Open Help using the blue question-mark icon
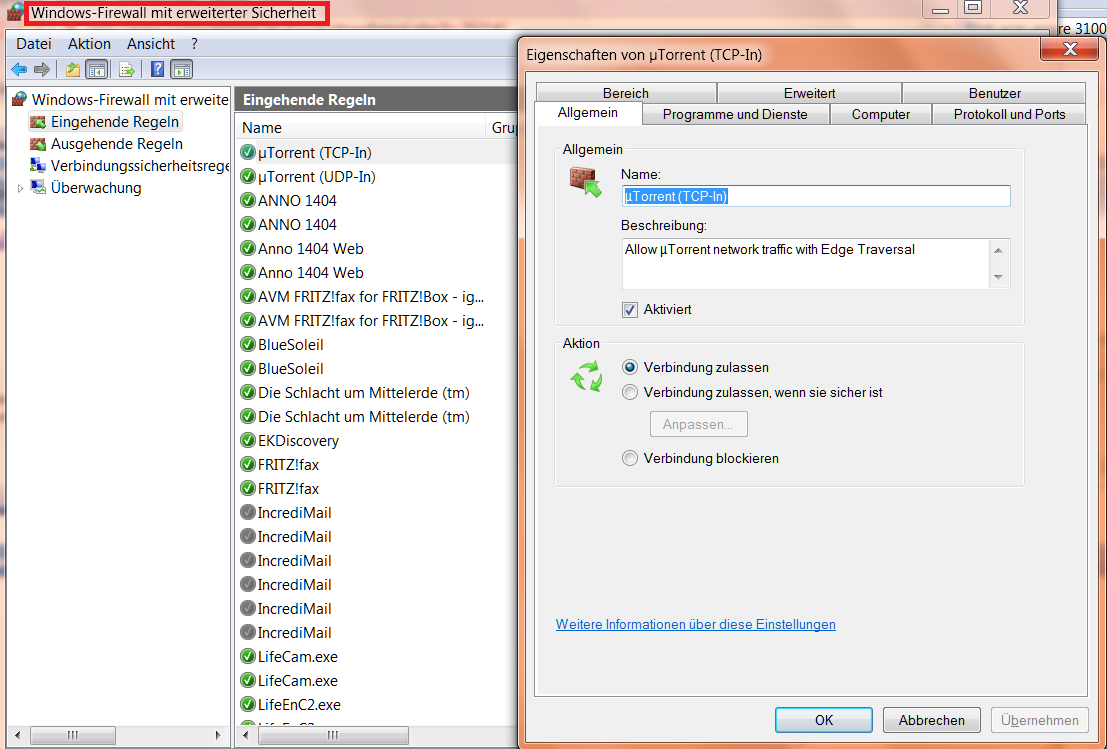Image resolution: width=1107 pixels, height=749 pixels. pos(157,69)
